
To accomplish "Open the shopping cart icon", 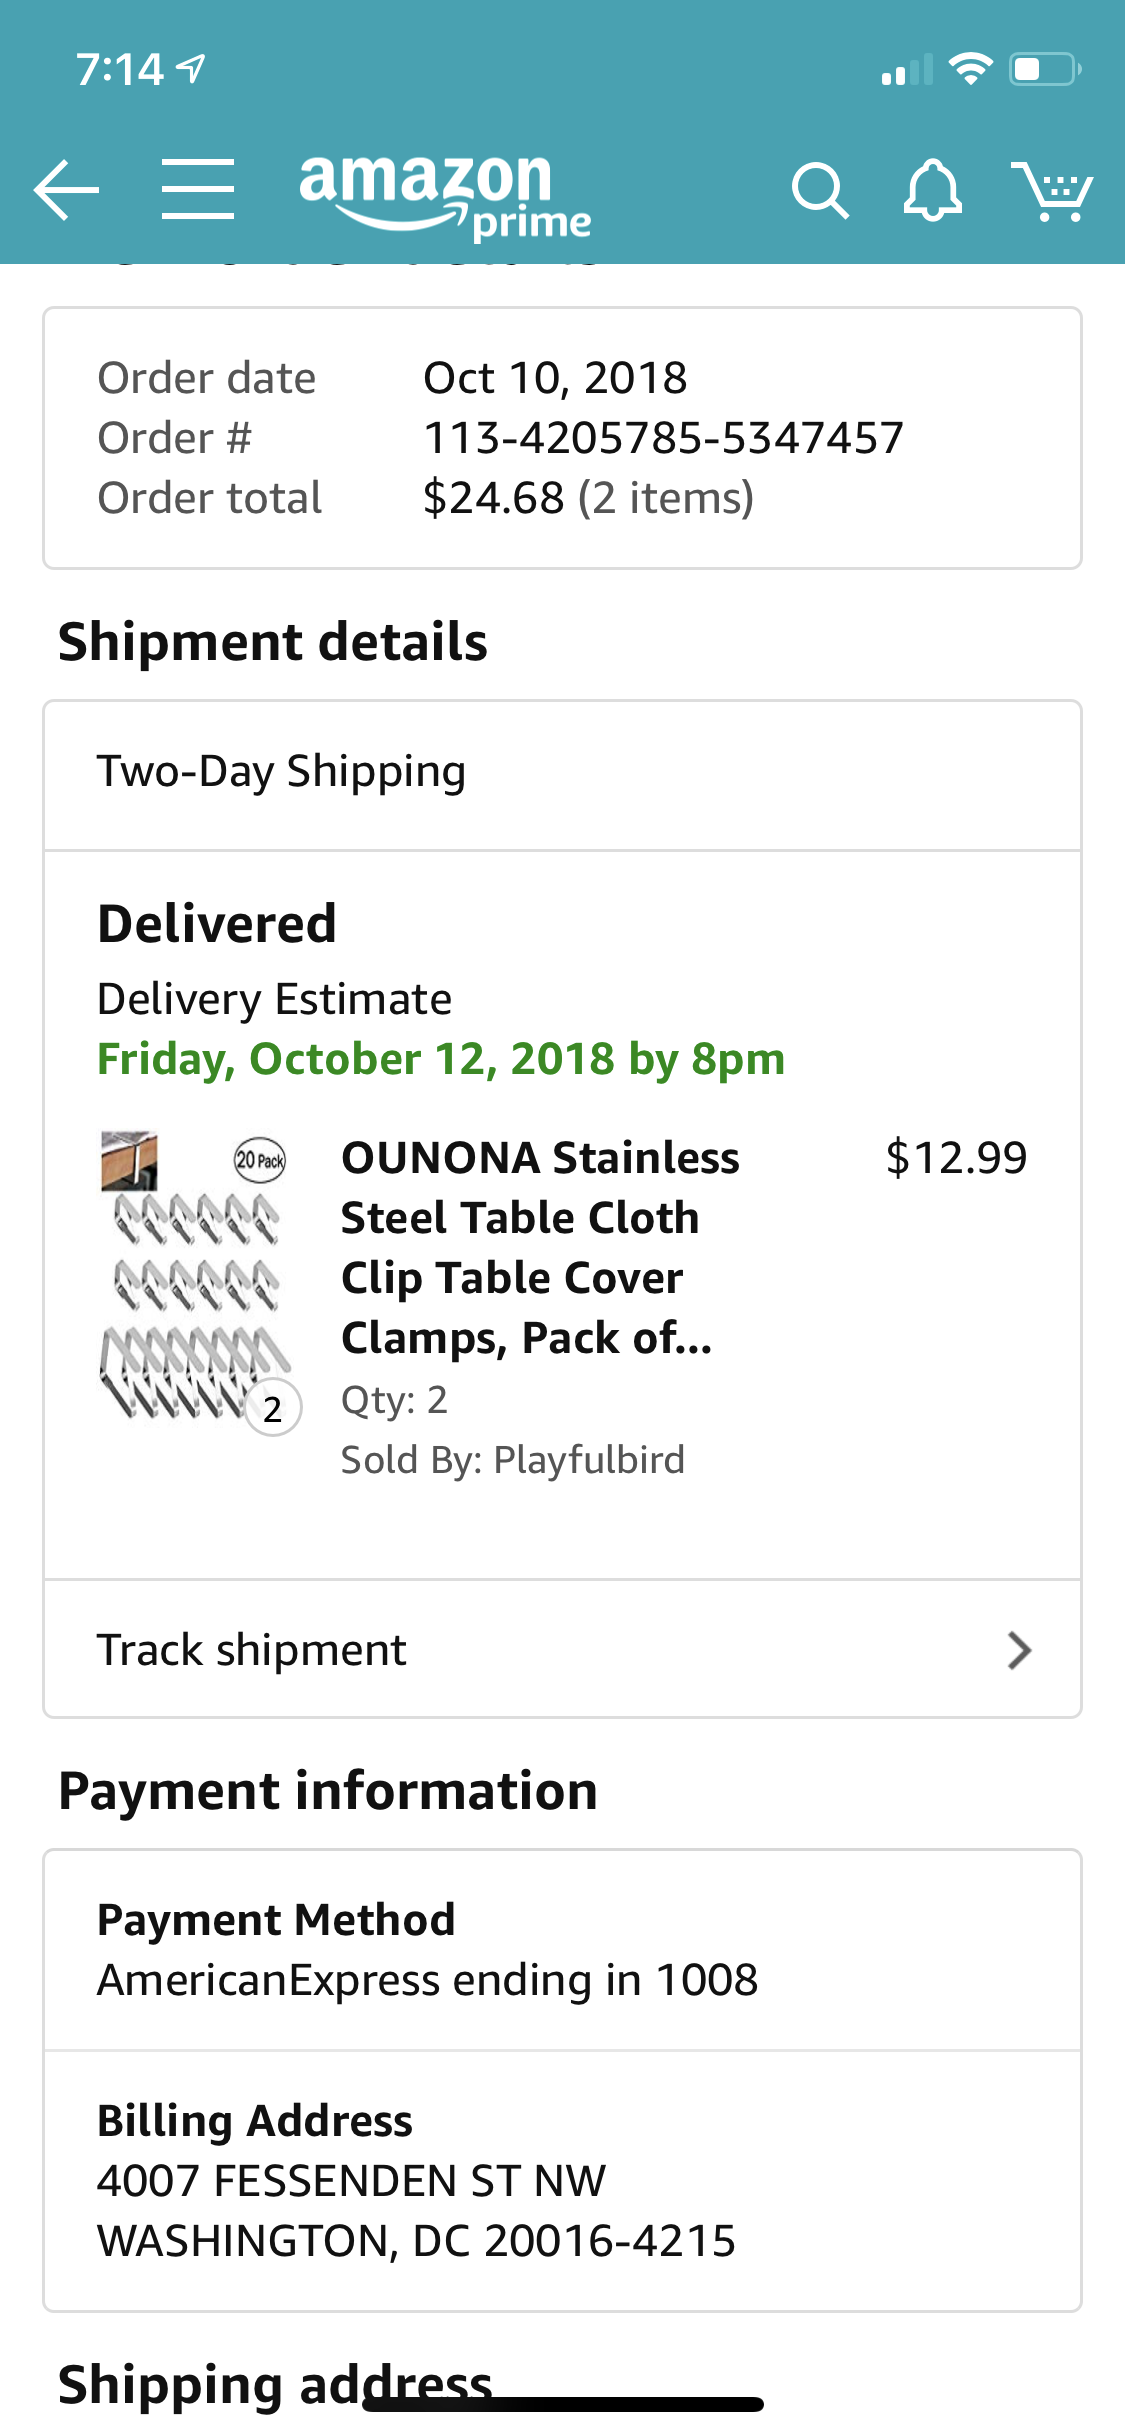I will coord(1052,190).
